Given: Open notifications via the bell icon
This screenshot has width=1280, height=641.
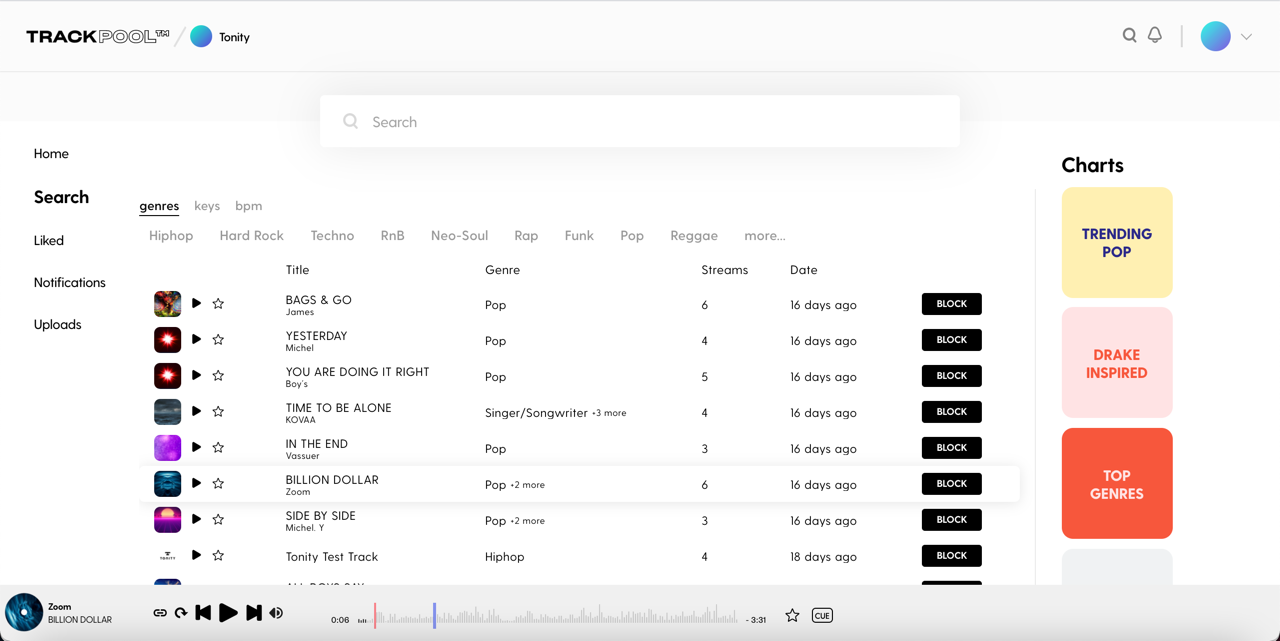Looking at the screenshot, I should [1155, 34].
